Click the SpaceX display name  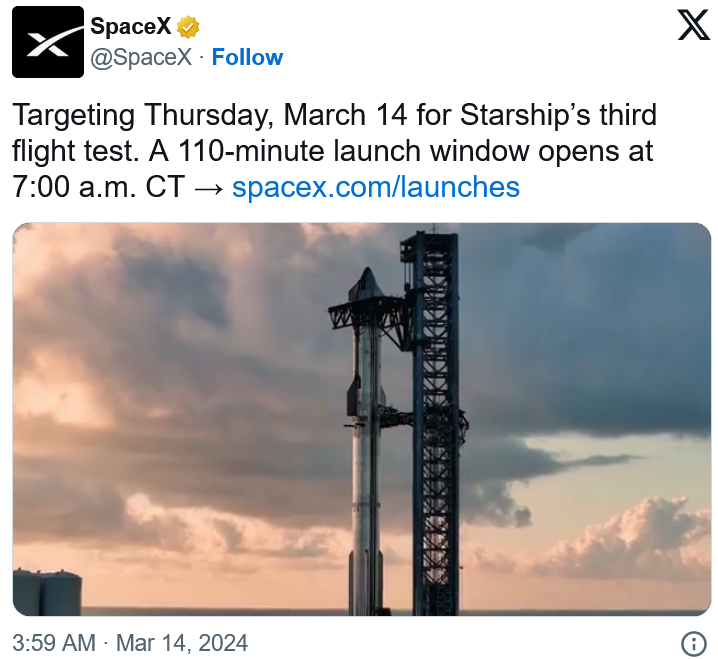pos(131,26)
